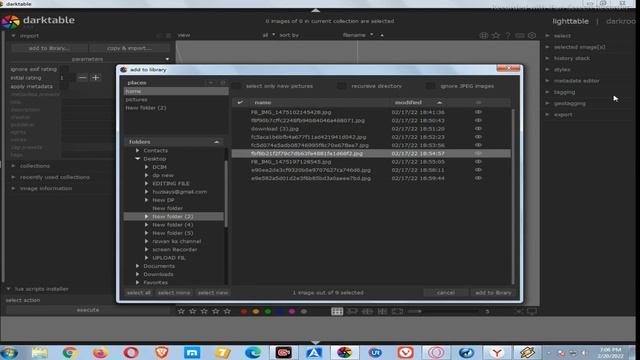
Task: Open the display profile monitor icon
Action: click(532, 311)
